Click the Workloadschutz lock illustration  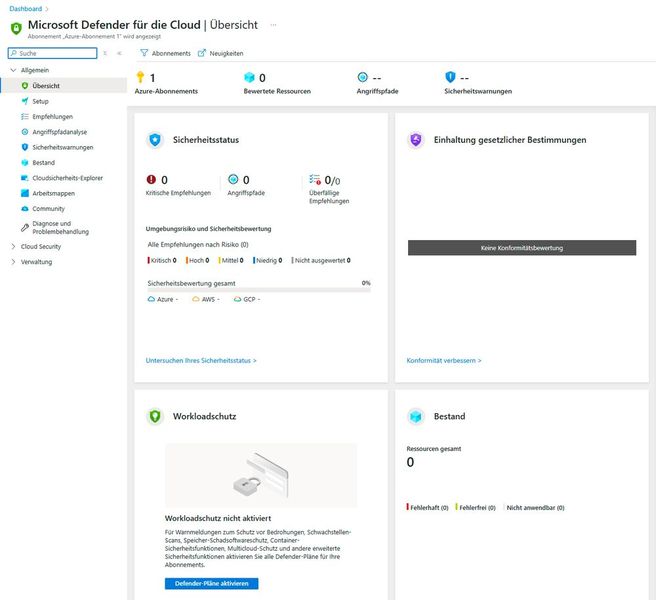click(261, 476)
